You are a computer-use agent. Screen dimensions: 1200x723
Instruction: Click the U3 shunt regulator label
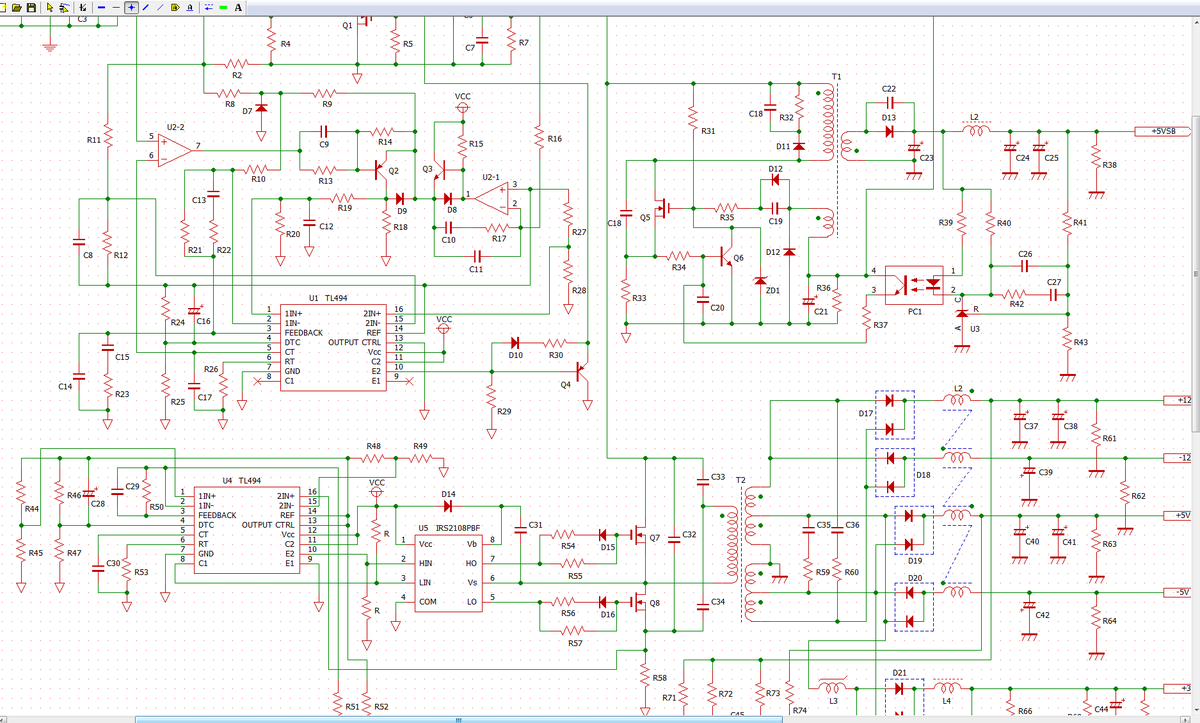coord(975,328)
